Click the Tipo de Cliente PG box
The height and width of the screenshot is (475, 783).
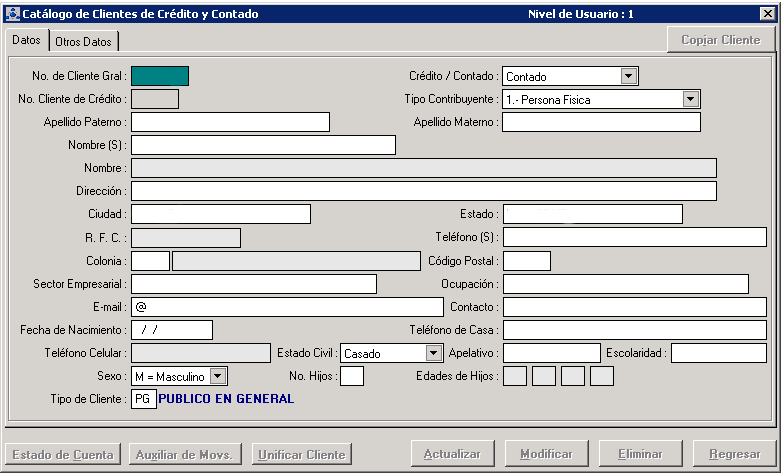coord(144,399)
